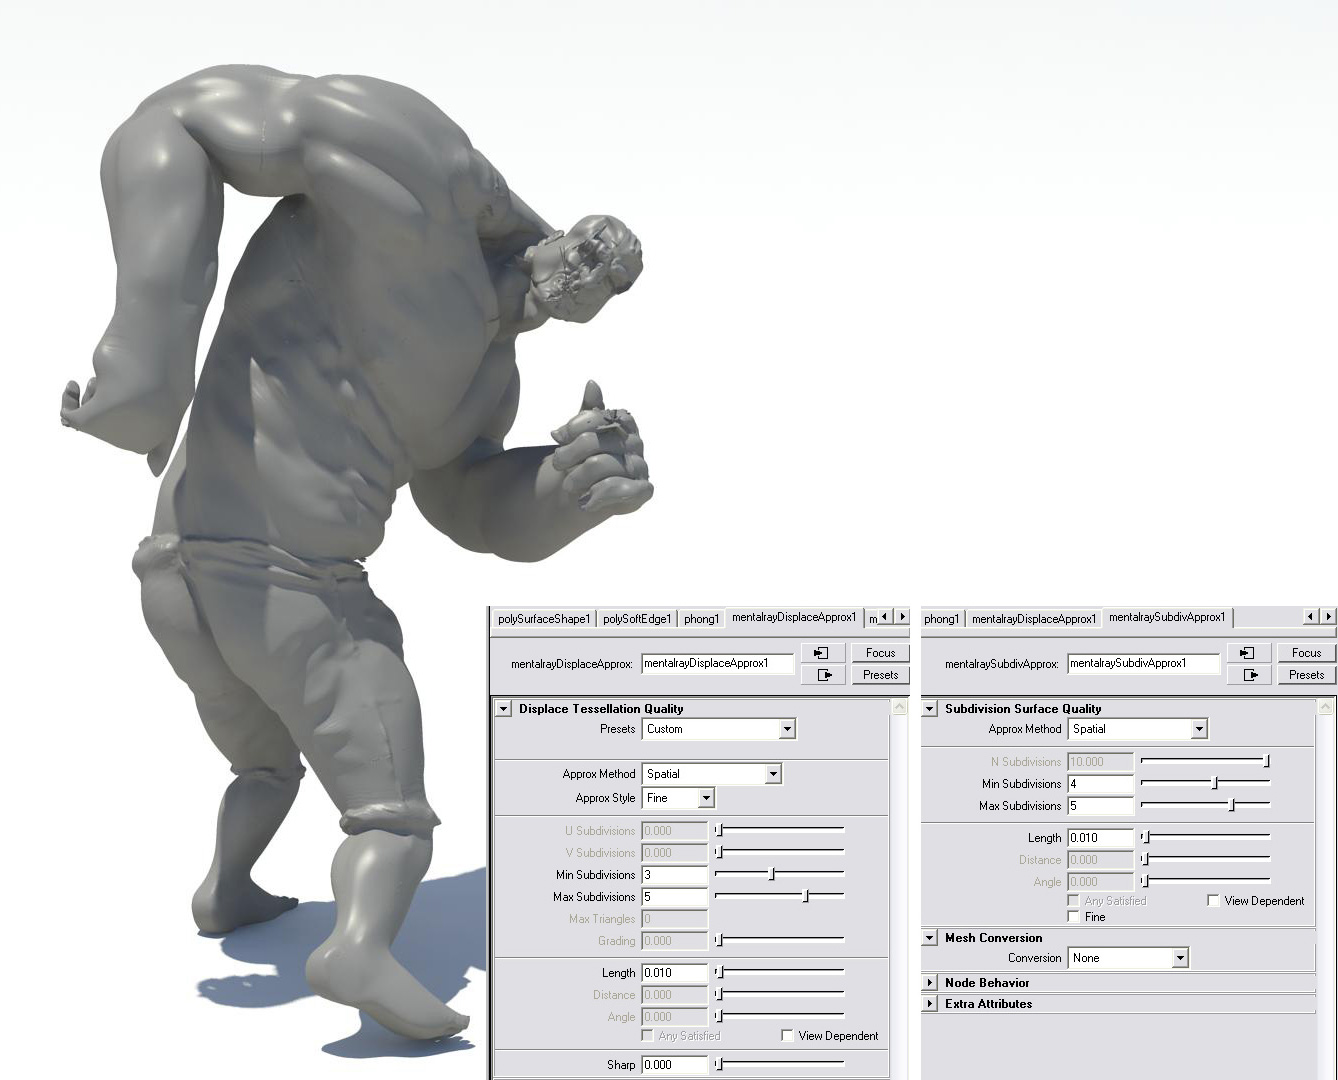Click Max Subdivisions slider in displace panel
This screenshot has height=1080, width=1338.
pyautogui.click(x=779, y=897)
